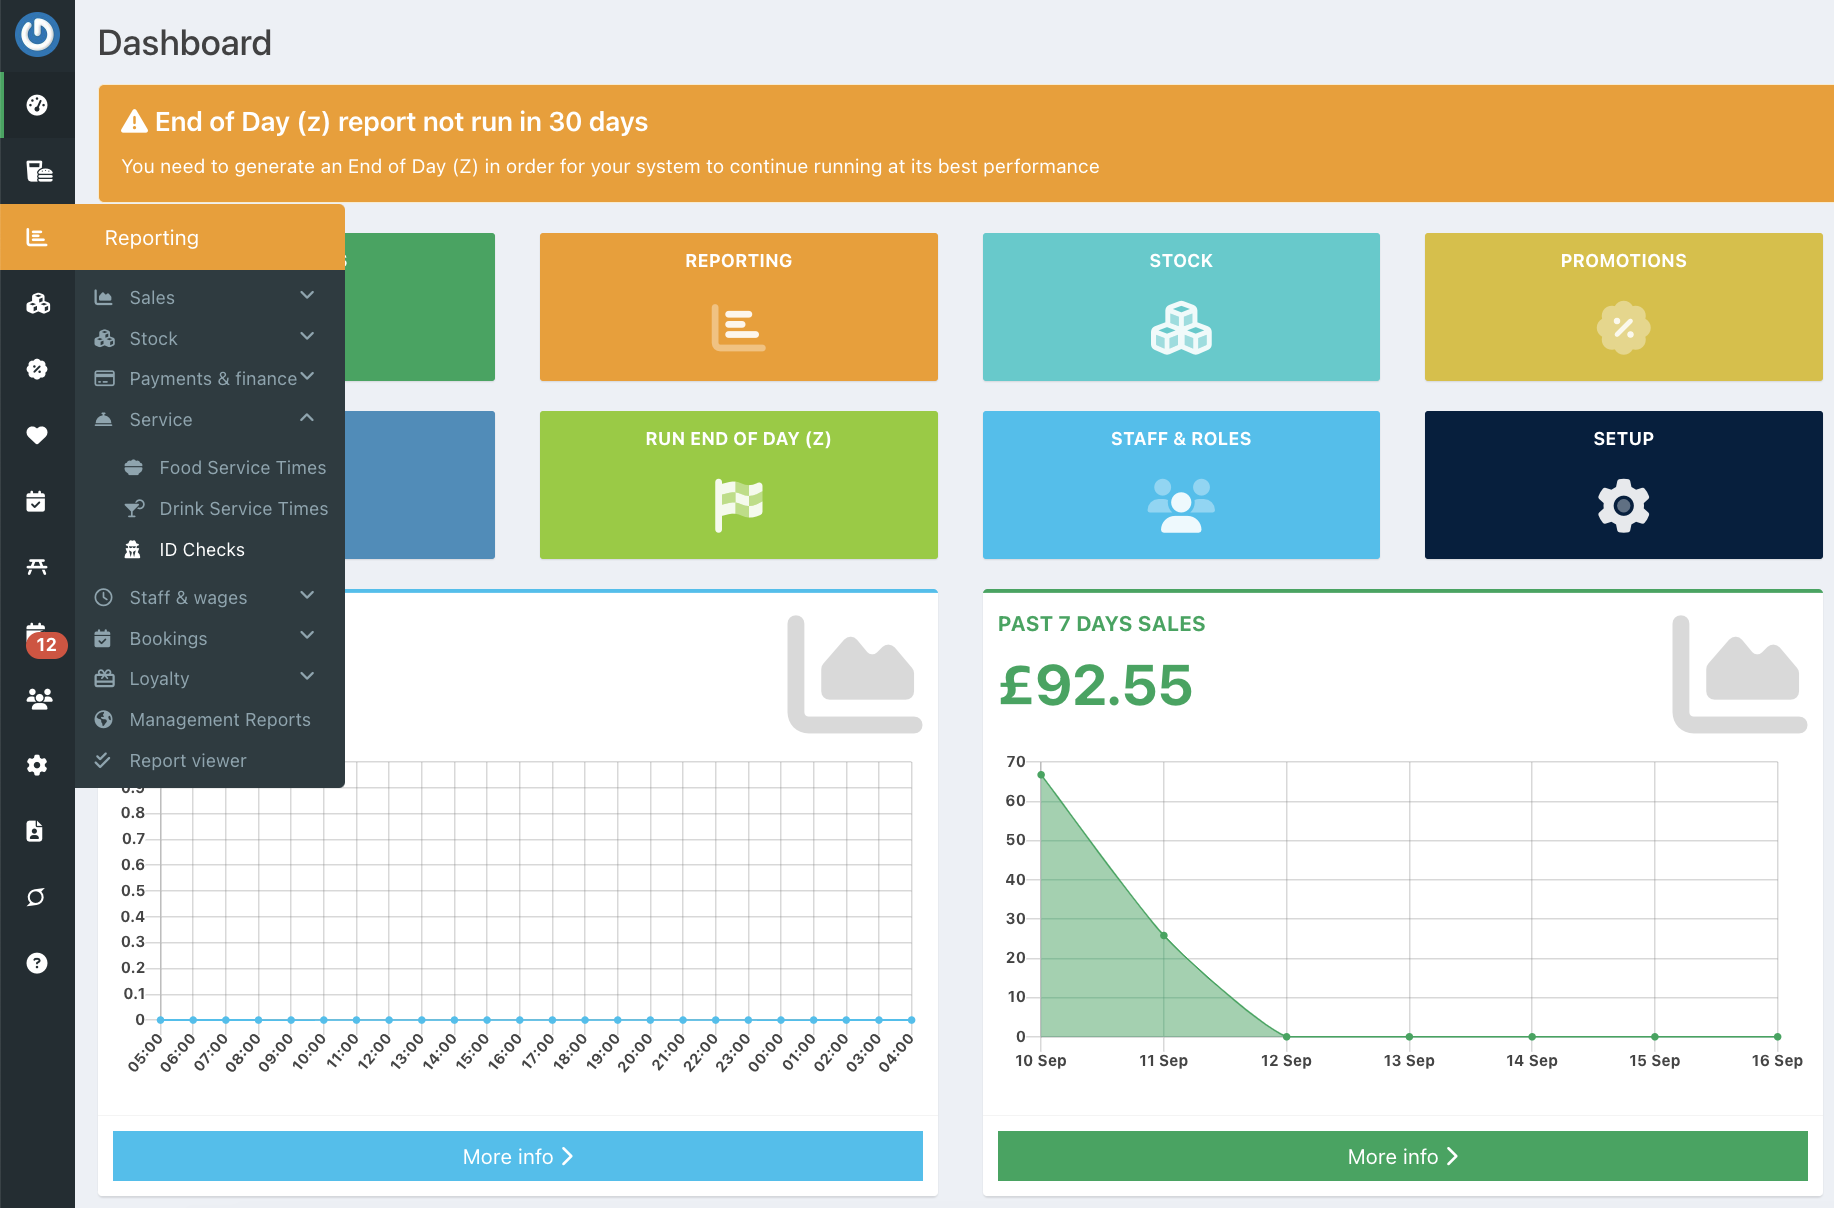Click the gear icon on Setup tile
Viewport: 1834px width, 1208px height.
[x=1623, y=505]
